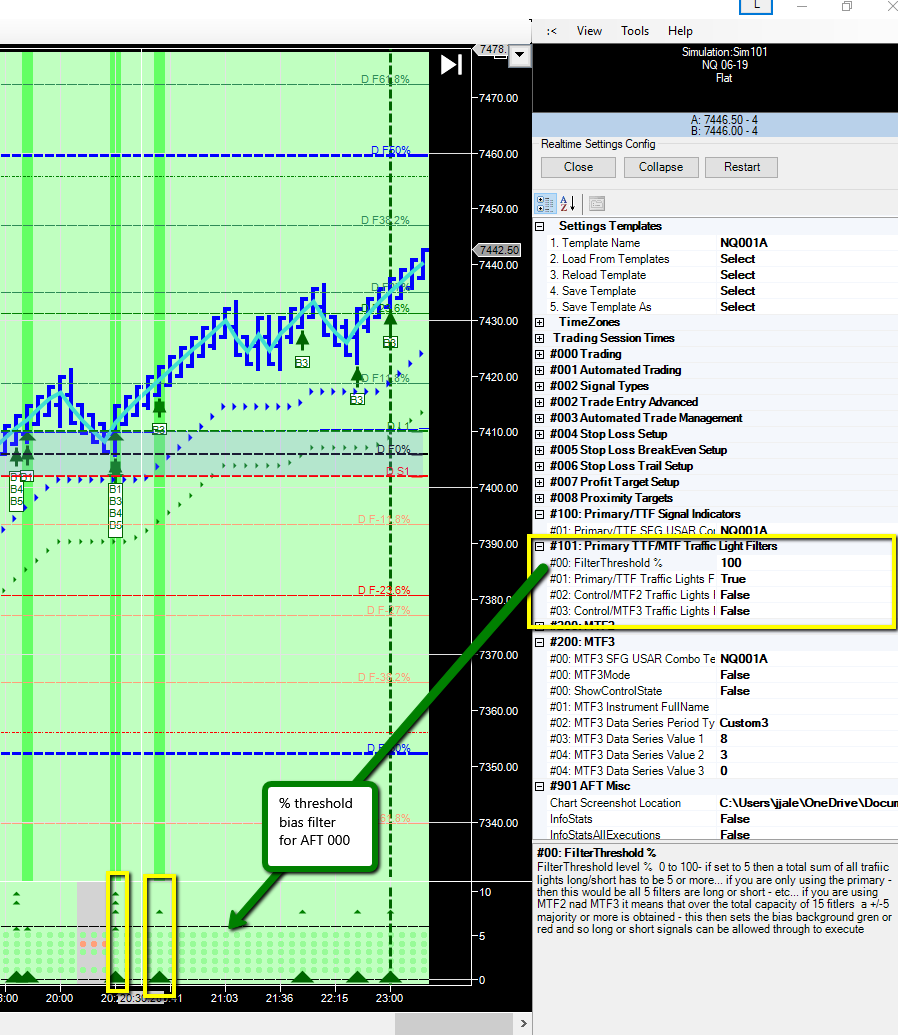The image size is (898, 1035).
Task: Click the skip-to-end arrow on chart
Action: (x=451, y=64)
